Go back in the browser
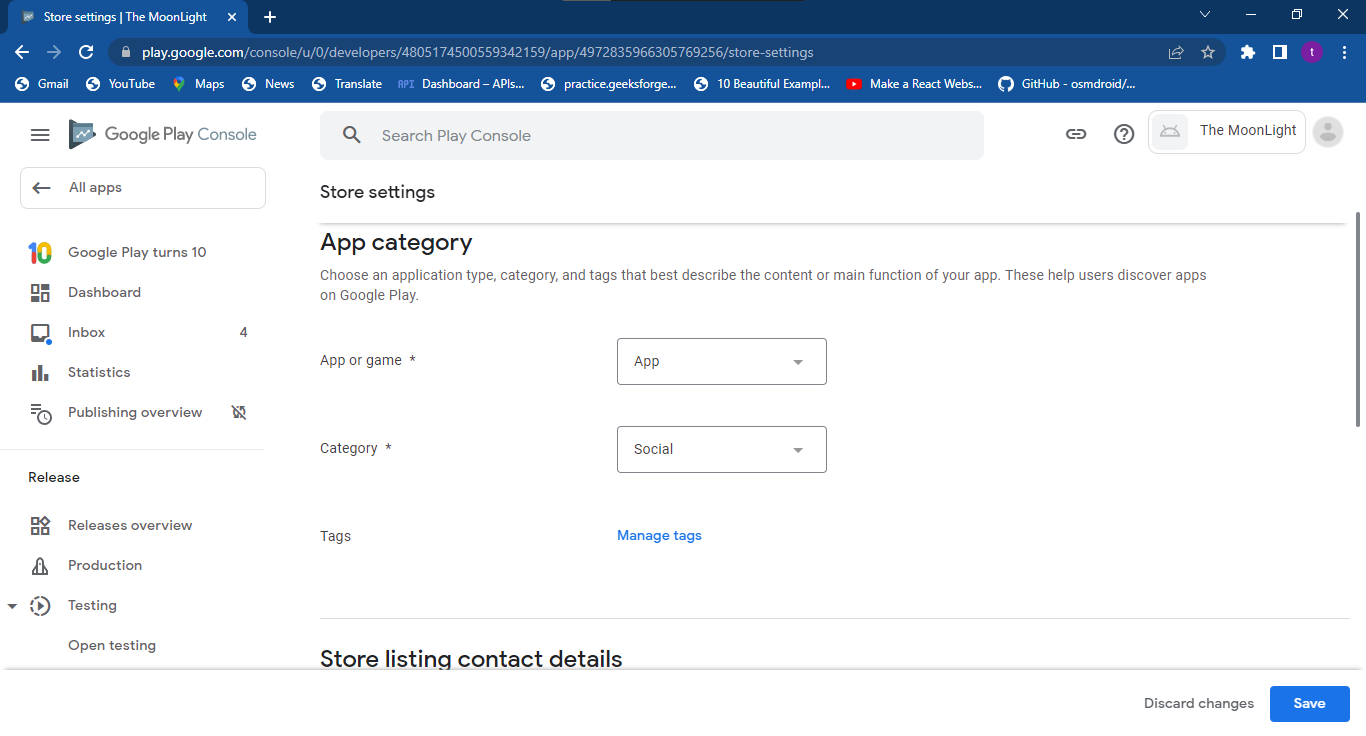This screenshot has width=1366, height=736. tap(22, 52)
